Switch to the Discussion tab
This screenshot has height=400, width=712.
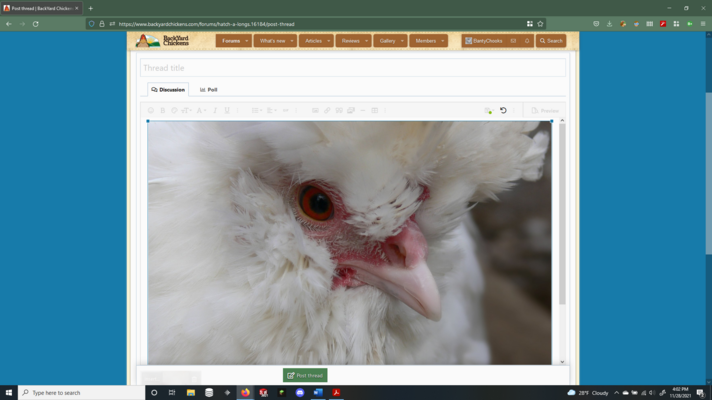pos(168,89)
